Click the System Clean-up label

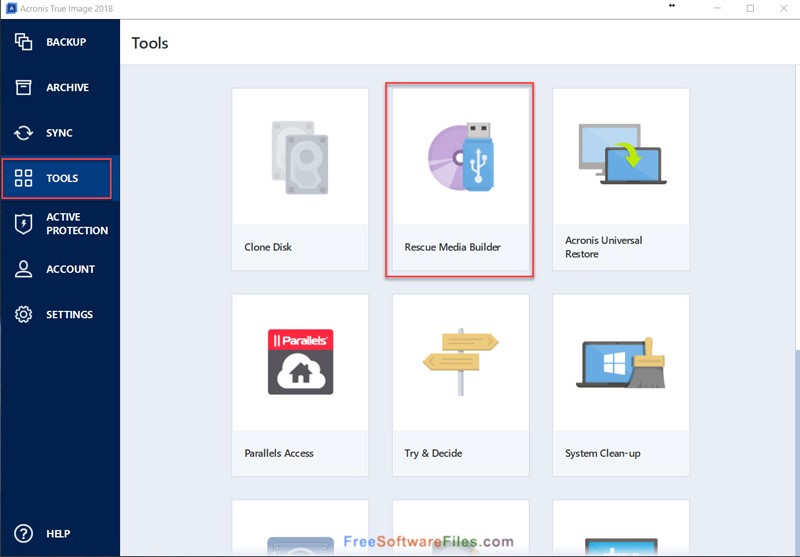603,453
